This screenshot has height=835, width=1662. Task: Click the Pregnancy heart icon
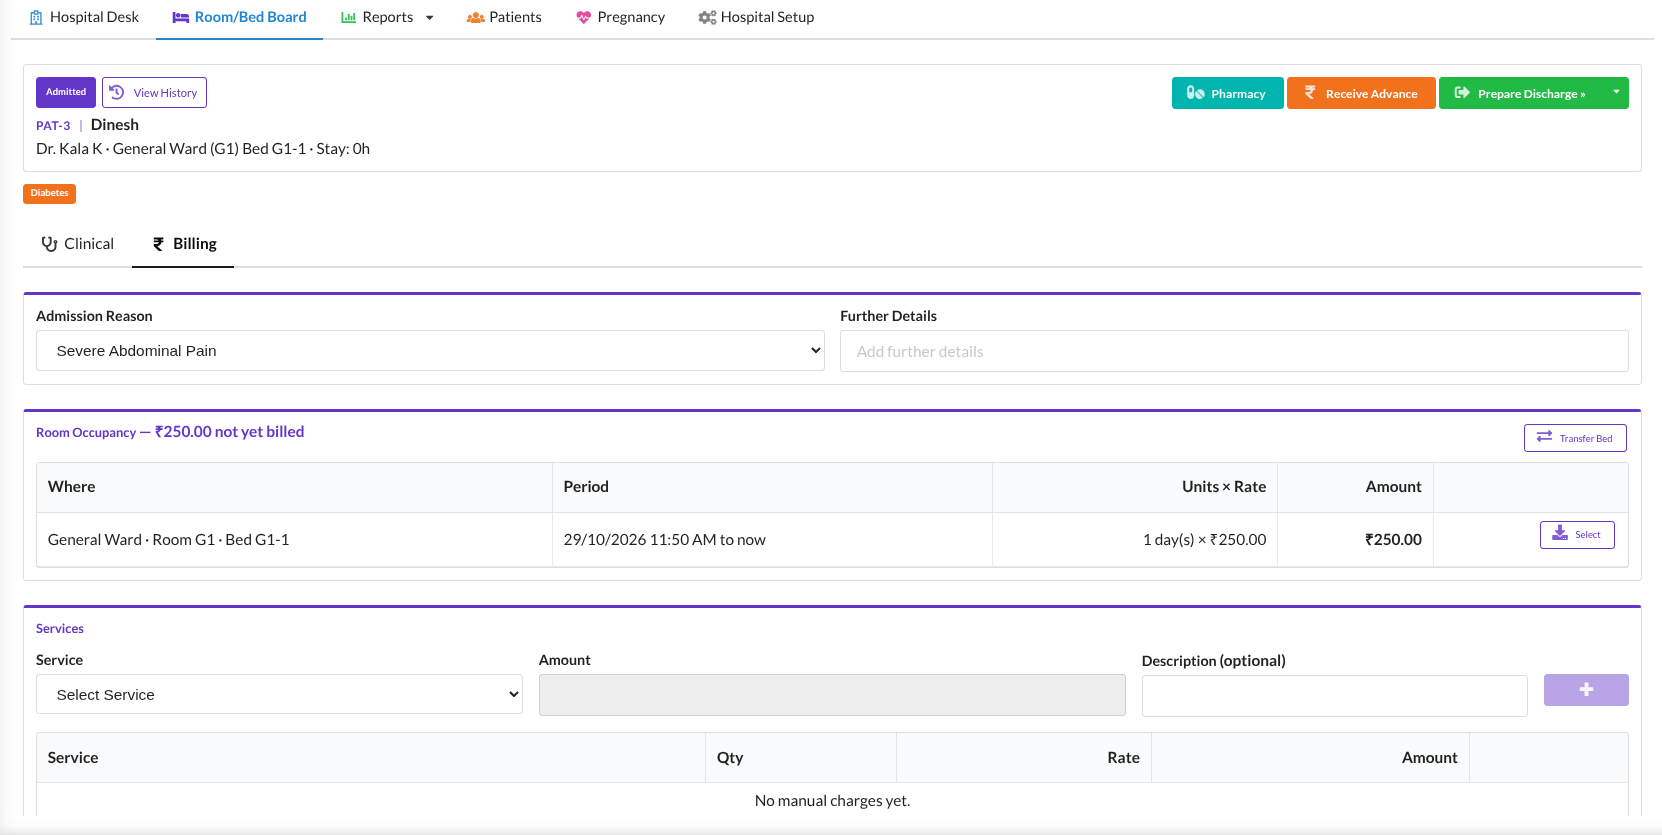point(584,17)
